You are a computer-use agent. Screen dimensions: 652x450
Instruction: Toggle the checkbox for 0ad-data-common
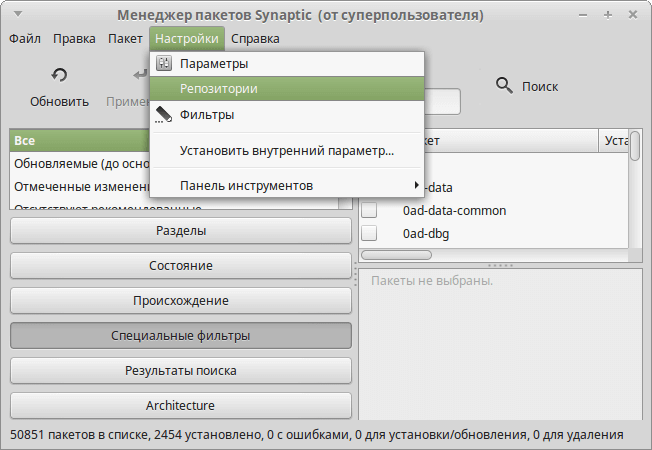coord(369,210)
